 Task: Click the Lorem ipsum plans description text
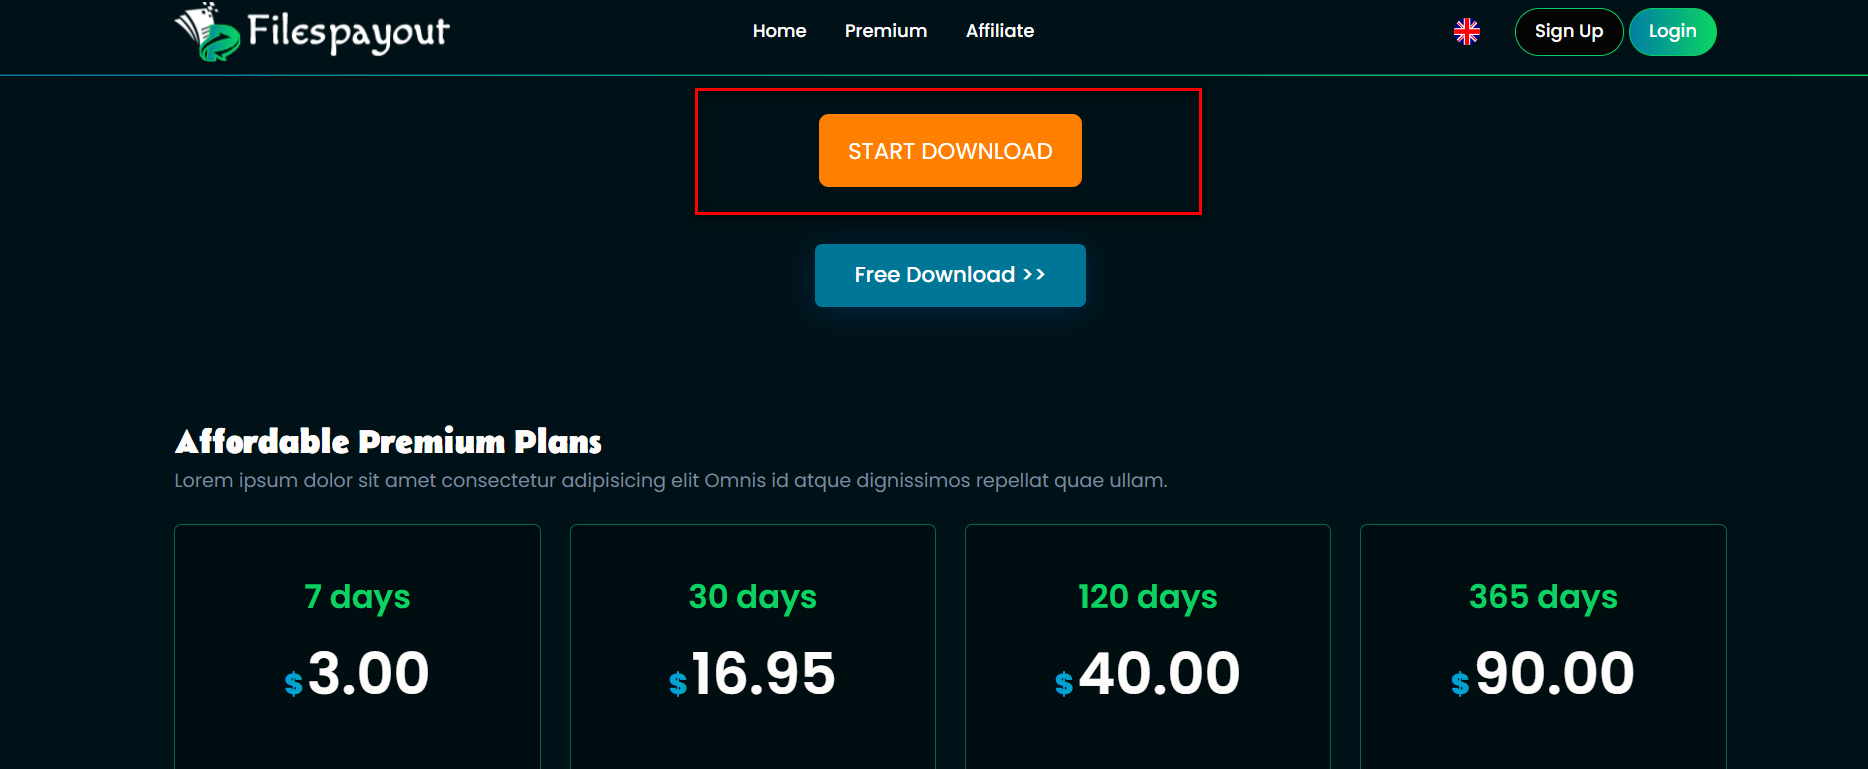(670, 481)
